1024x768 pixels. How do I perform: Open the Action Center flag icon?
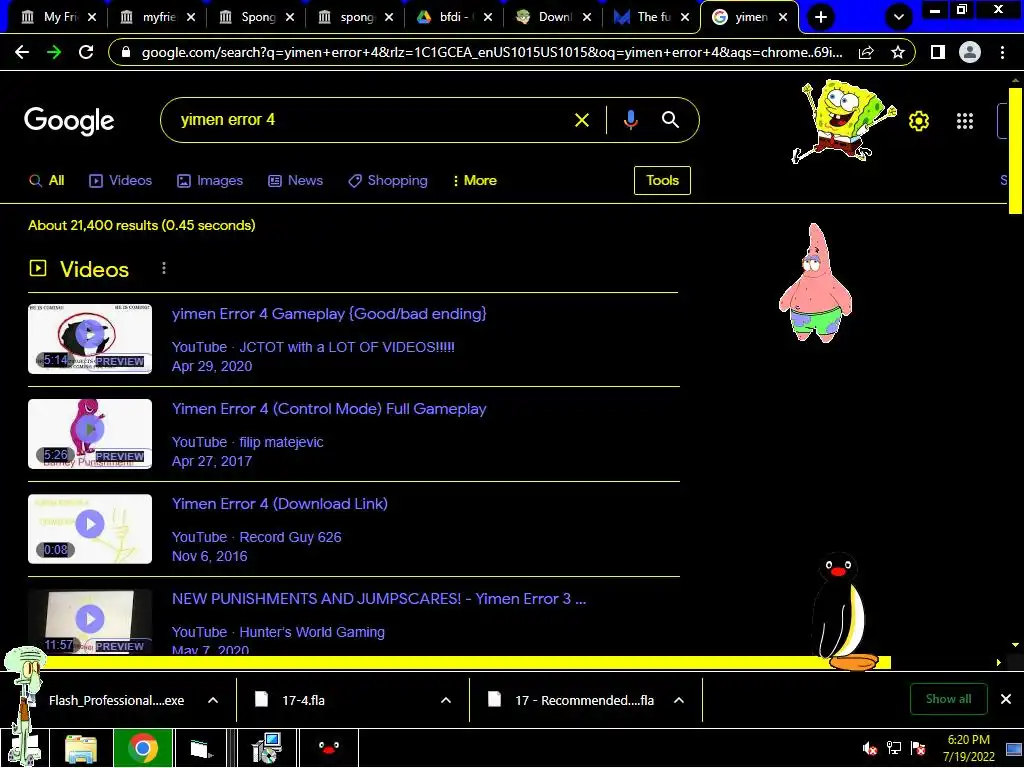pyautogui.click(x=918, y=748)
